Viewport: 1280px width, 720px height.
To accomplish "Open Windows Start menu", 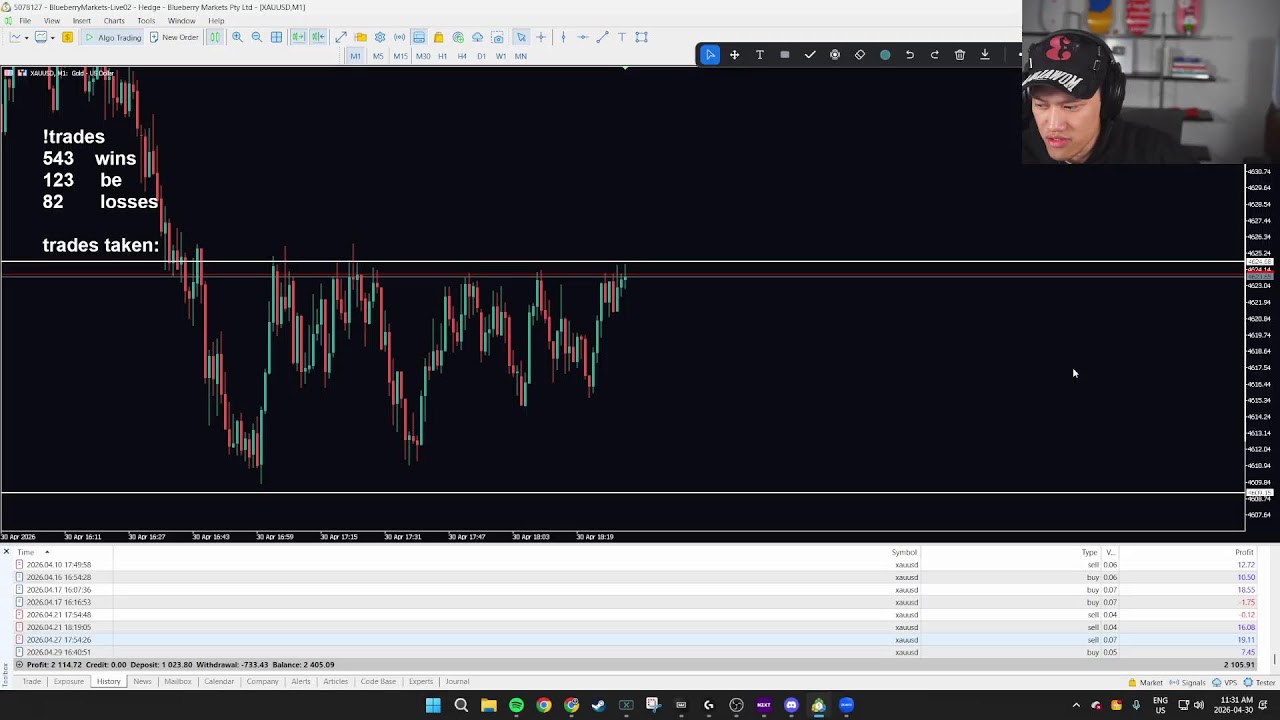I will (x=433, y=705).
